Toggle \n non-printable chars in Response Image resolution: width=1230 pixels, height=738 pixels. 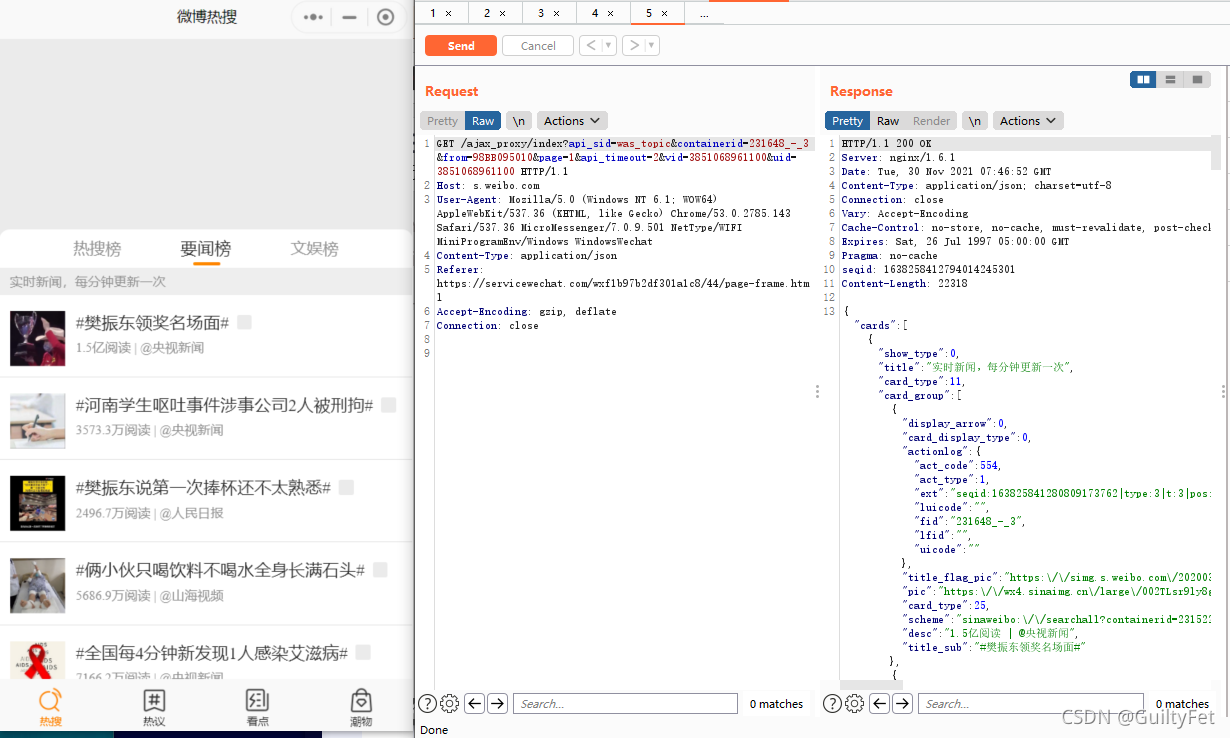975,121
